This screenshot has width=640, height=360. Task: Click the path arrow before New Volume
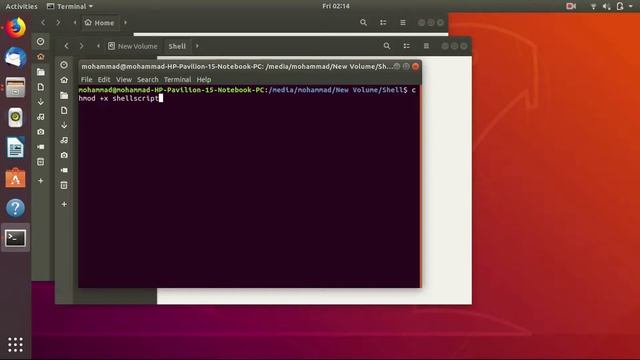click(x=98, y=46)
